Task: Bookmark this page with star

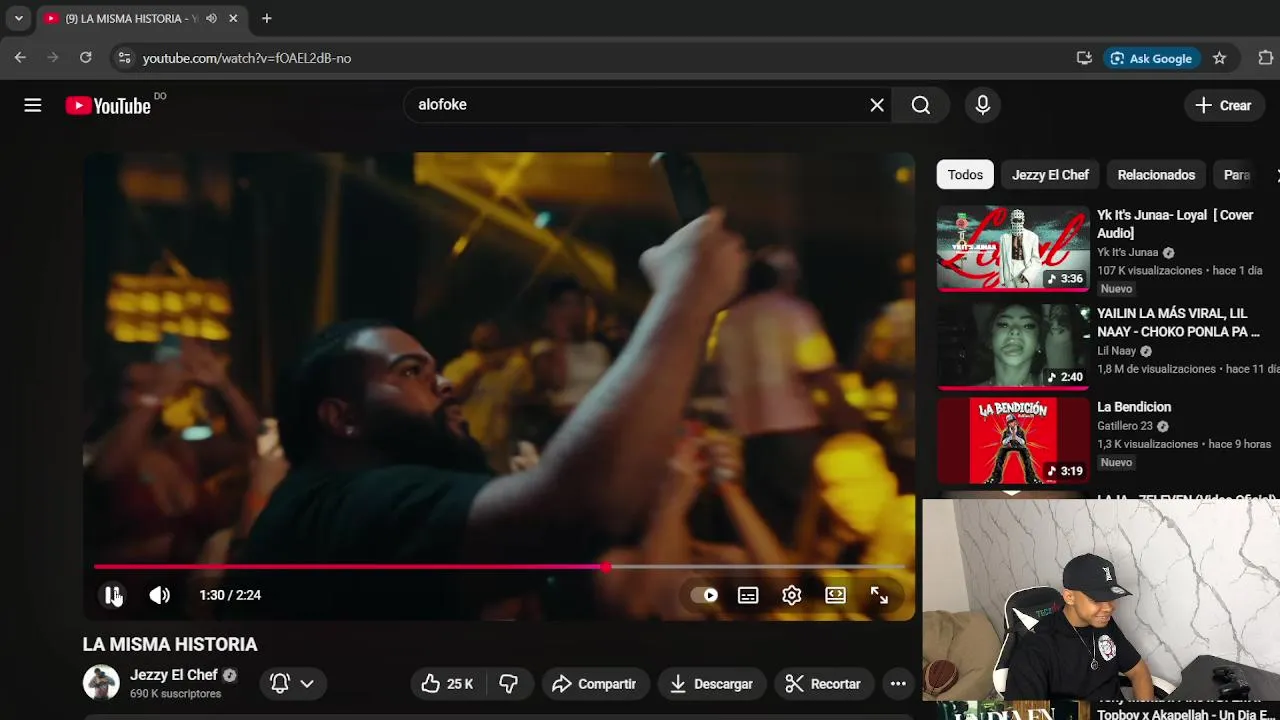Action: [1219, 58]
